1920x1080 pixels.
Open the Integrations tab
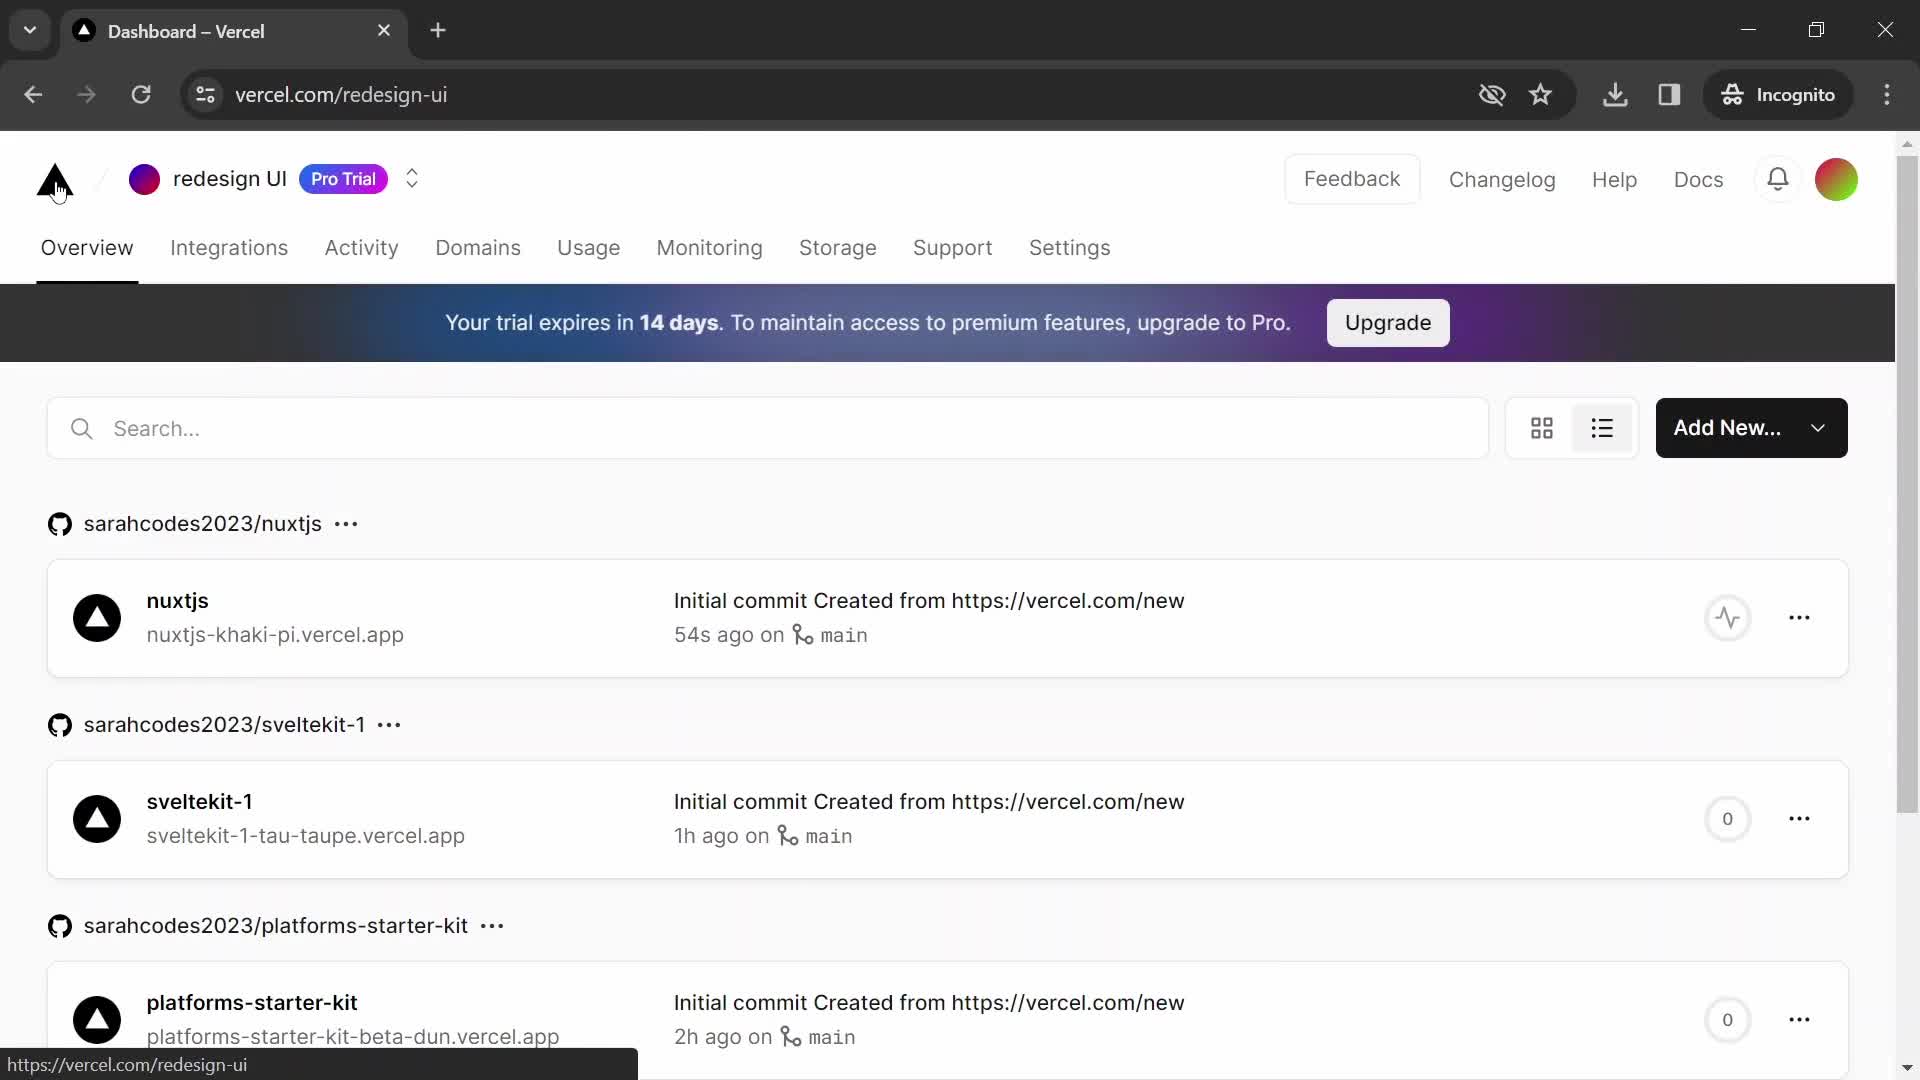pos(229,248)
